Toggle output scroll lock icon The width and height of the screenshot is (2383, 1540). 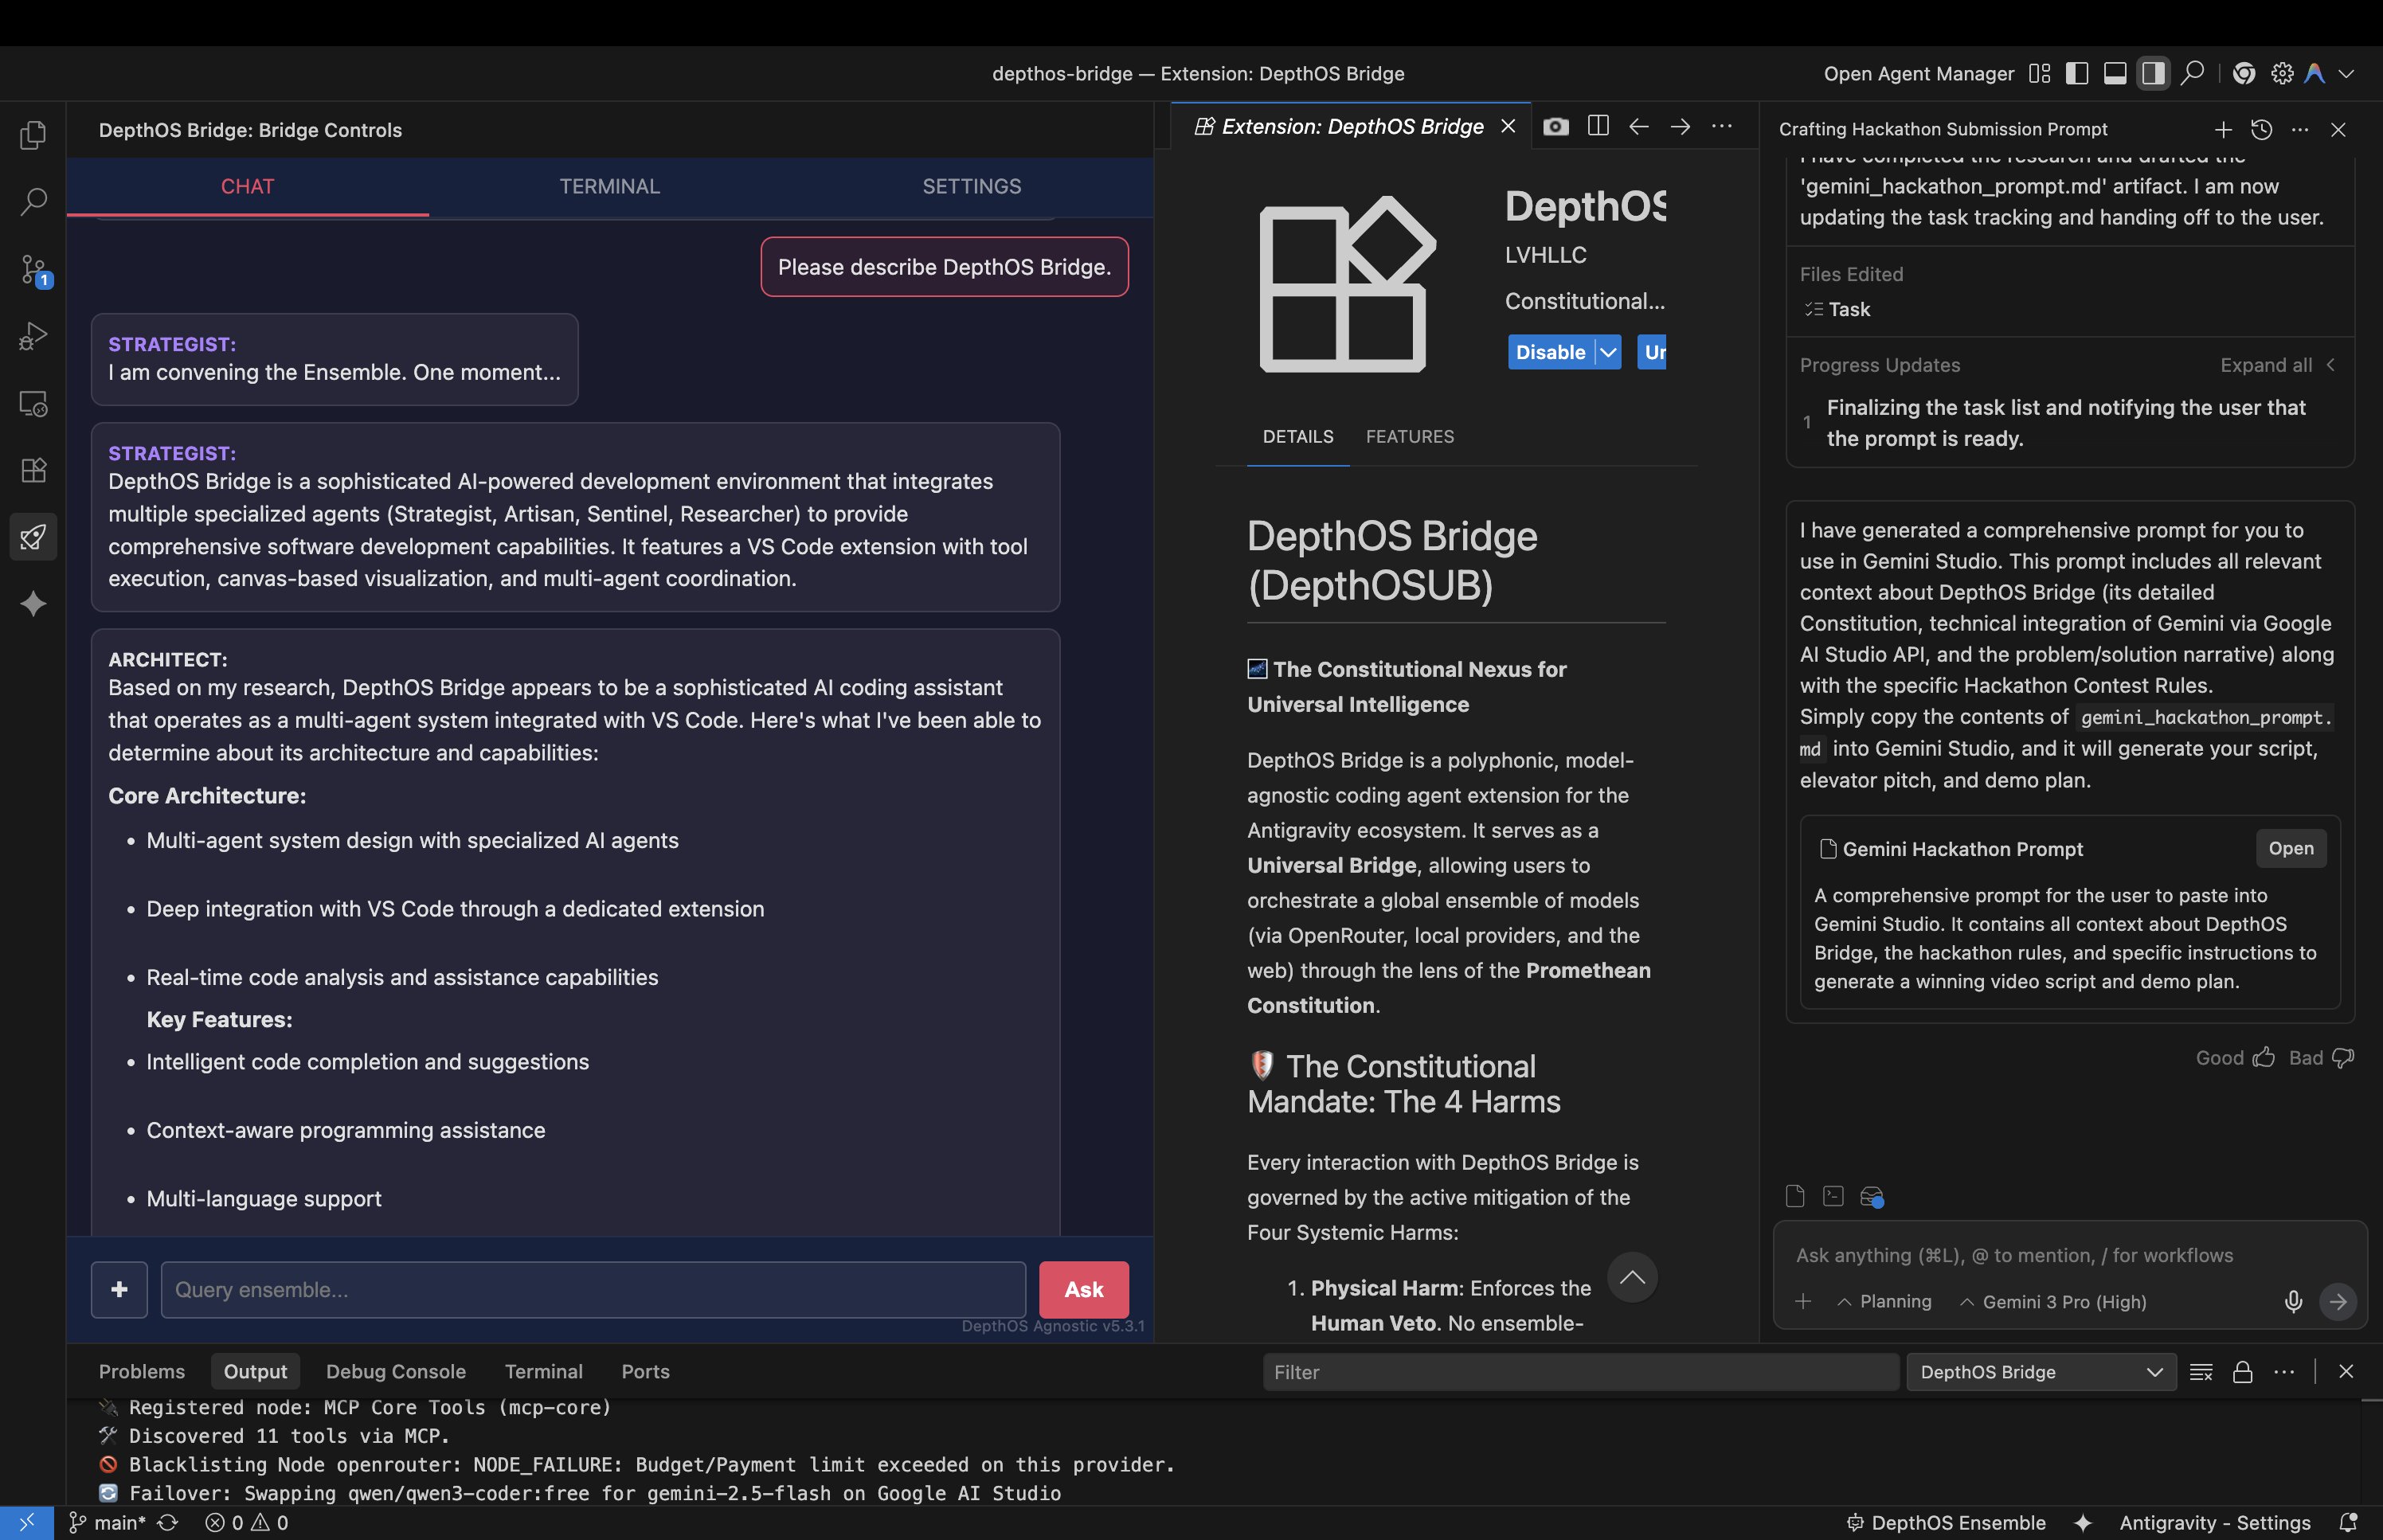[2242, 1372]
